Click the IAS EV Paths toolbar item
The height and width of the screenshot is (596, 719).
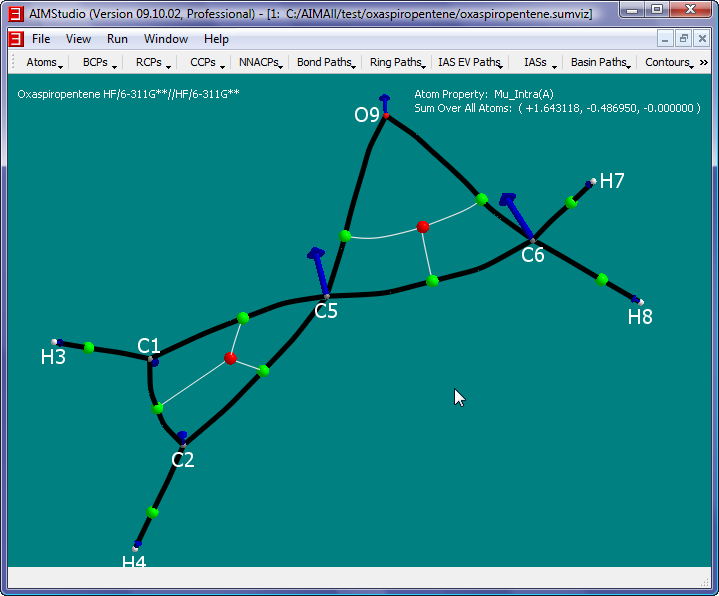pos(470,62)
